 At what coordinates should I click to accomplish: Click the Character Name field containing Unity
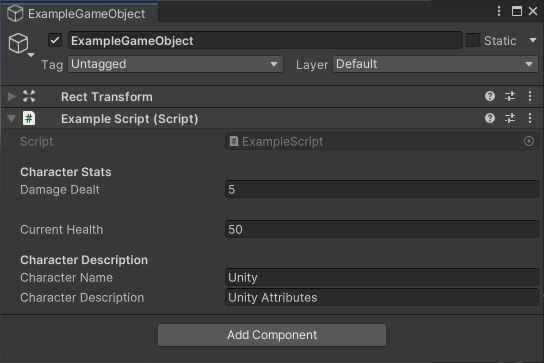(x=382, y=277)
